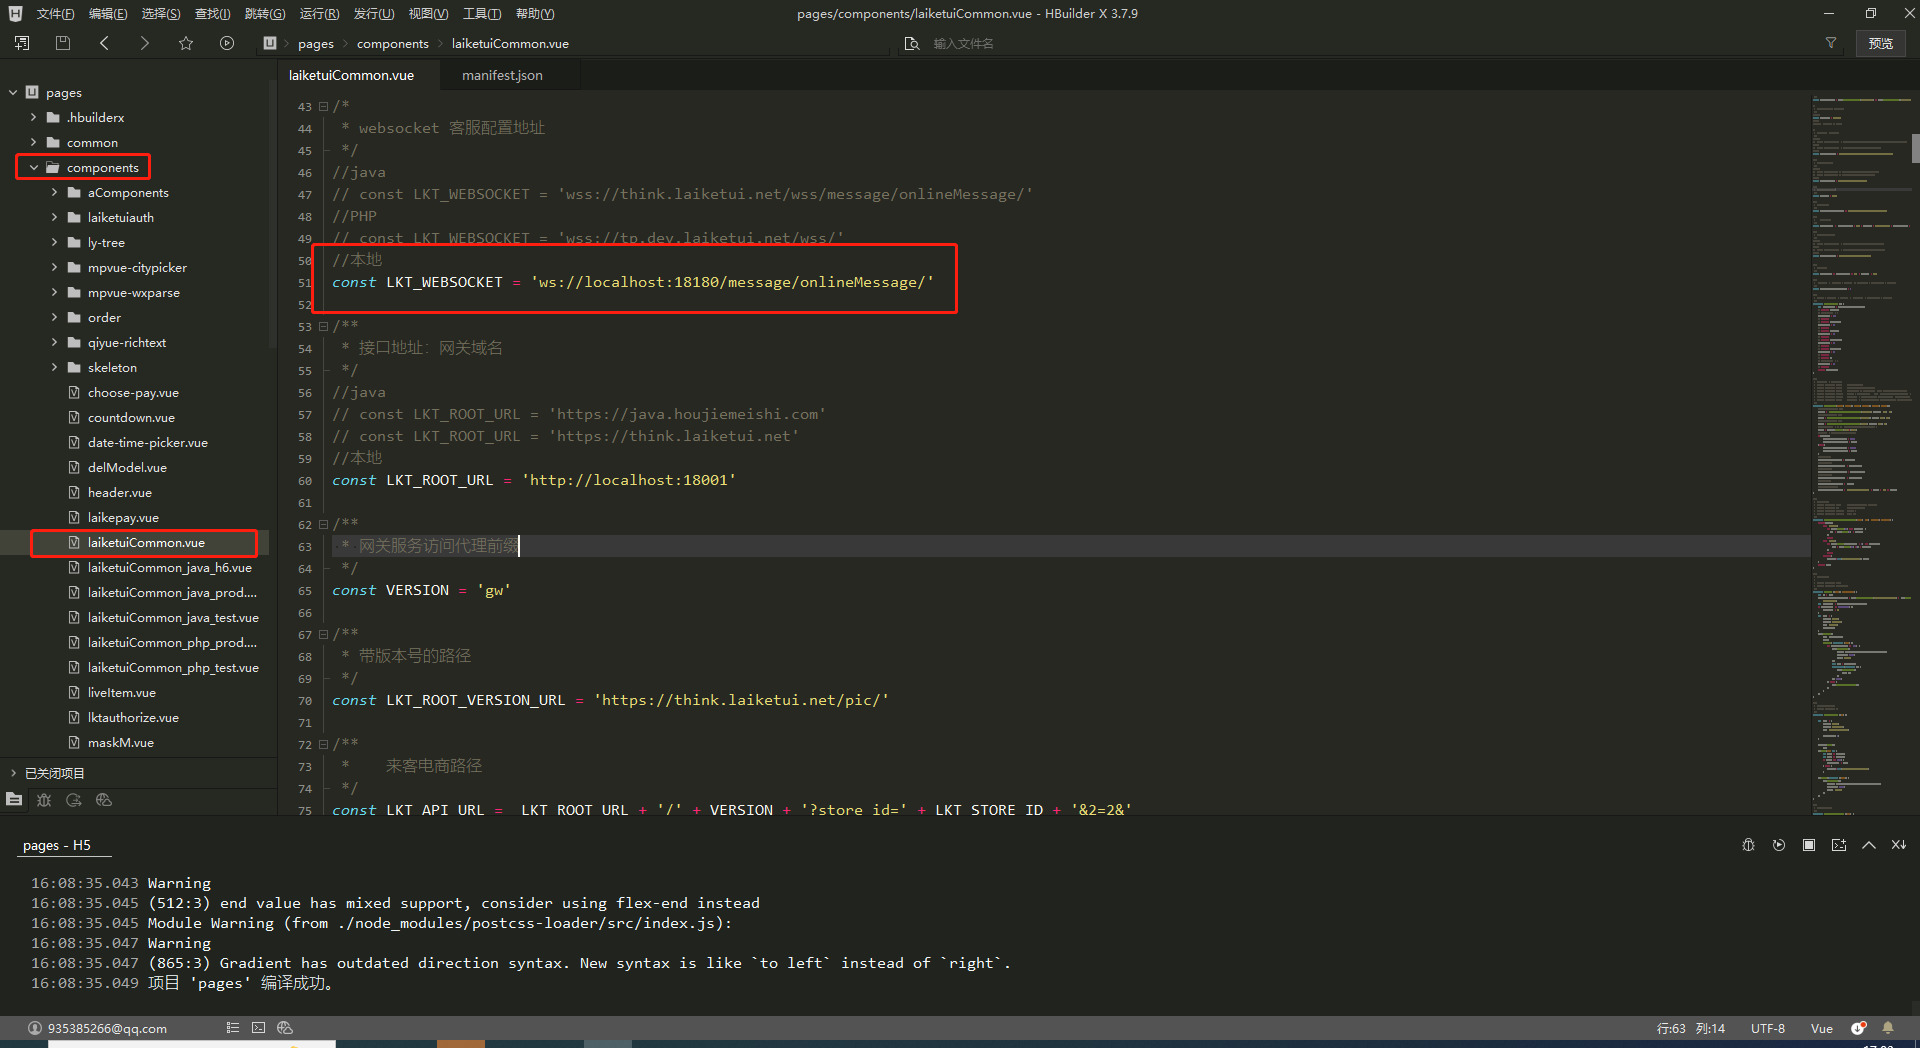
Task: Click the restart run icon in console
Action: point(1778,845)
